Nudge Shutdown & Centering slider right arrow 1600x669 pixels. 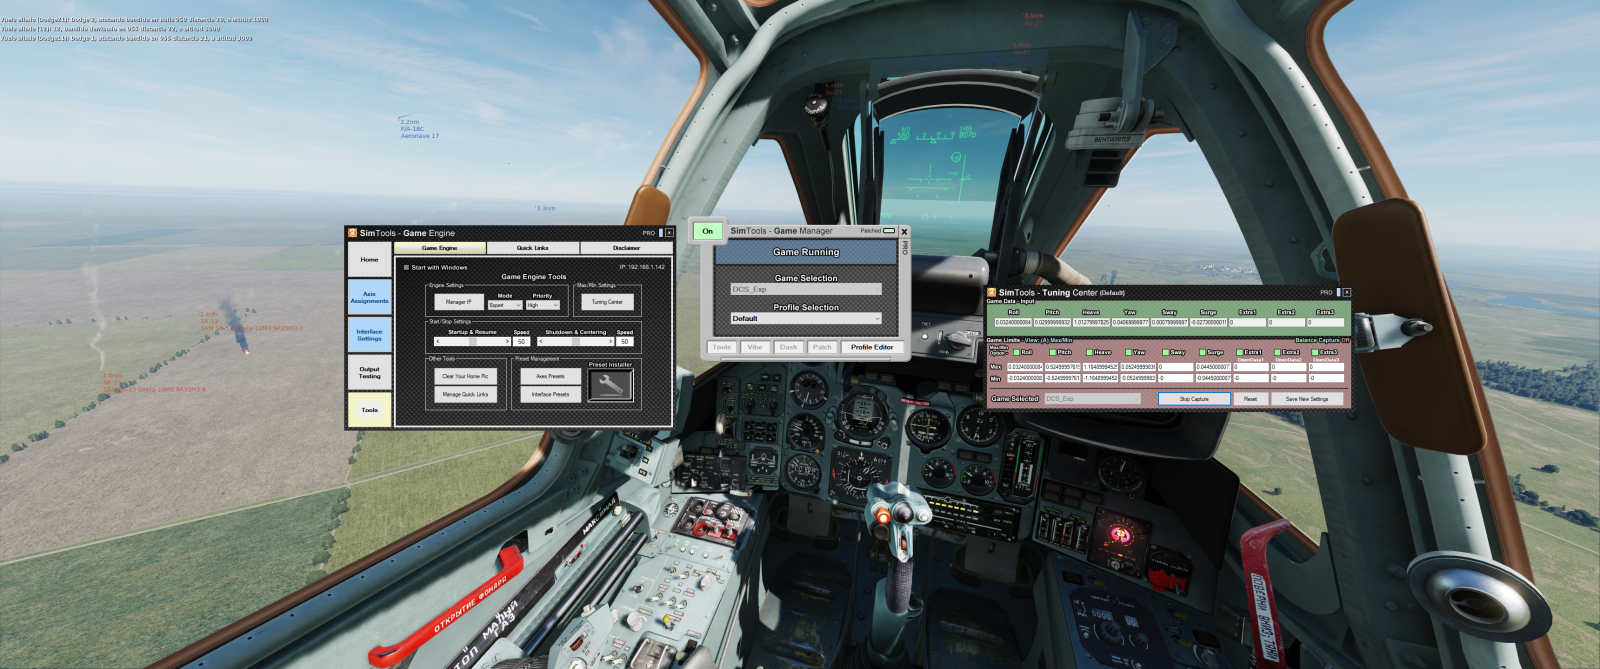(x=610, y=342)
